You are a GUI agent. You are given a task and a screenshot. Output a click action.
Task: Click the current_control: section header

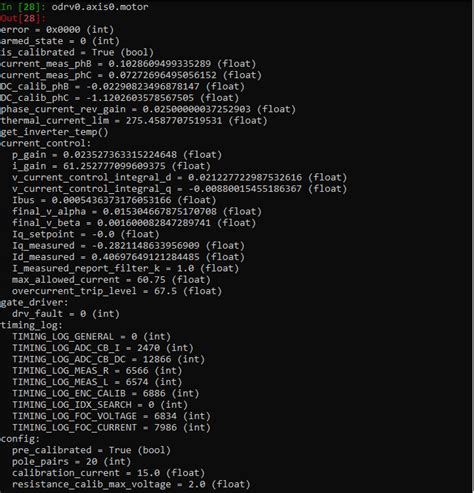coord(46,143)
